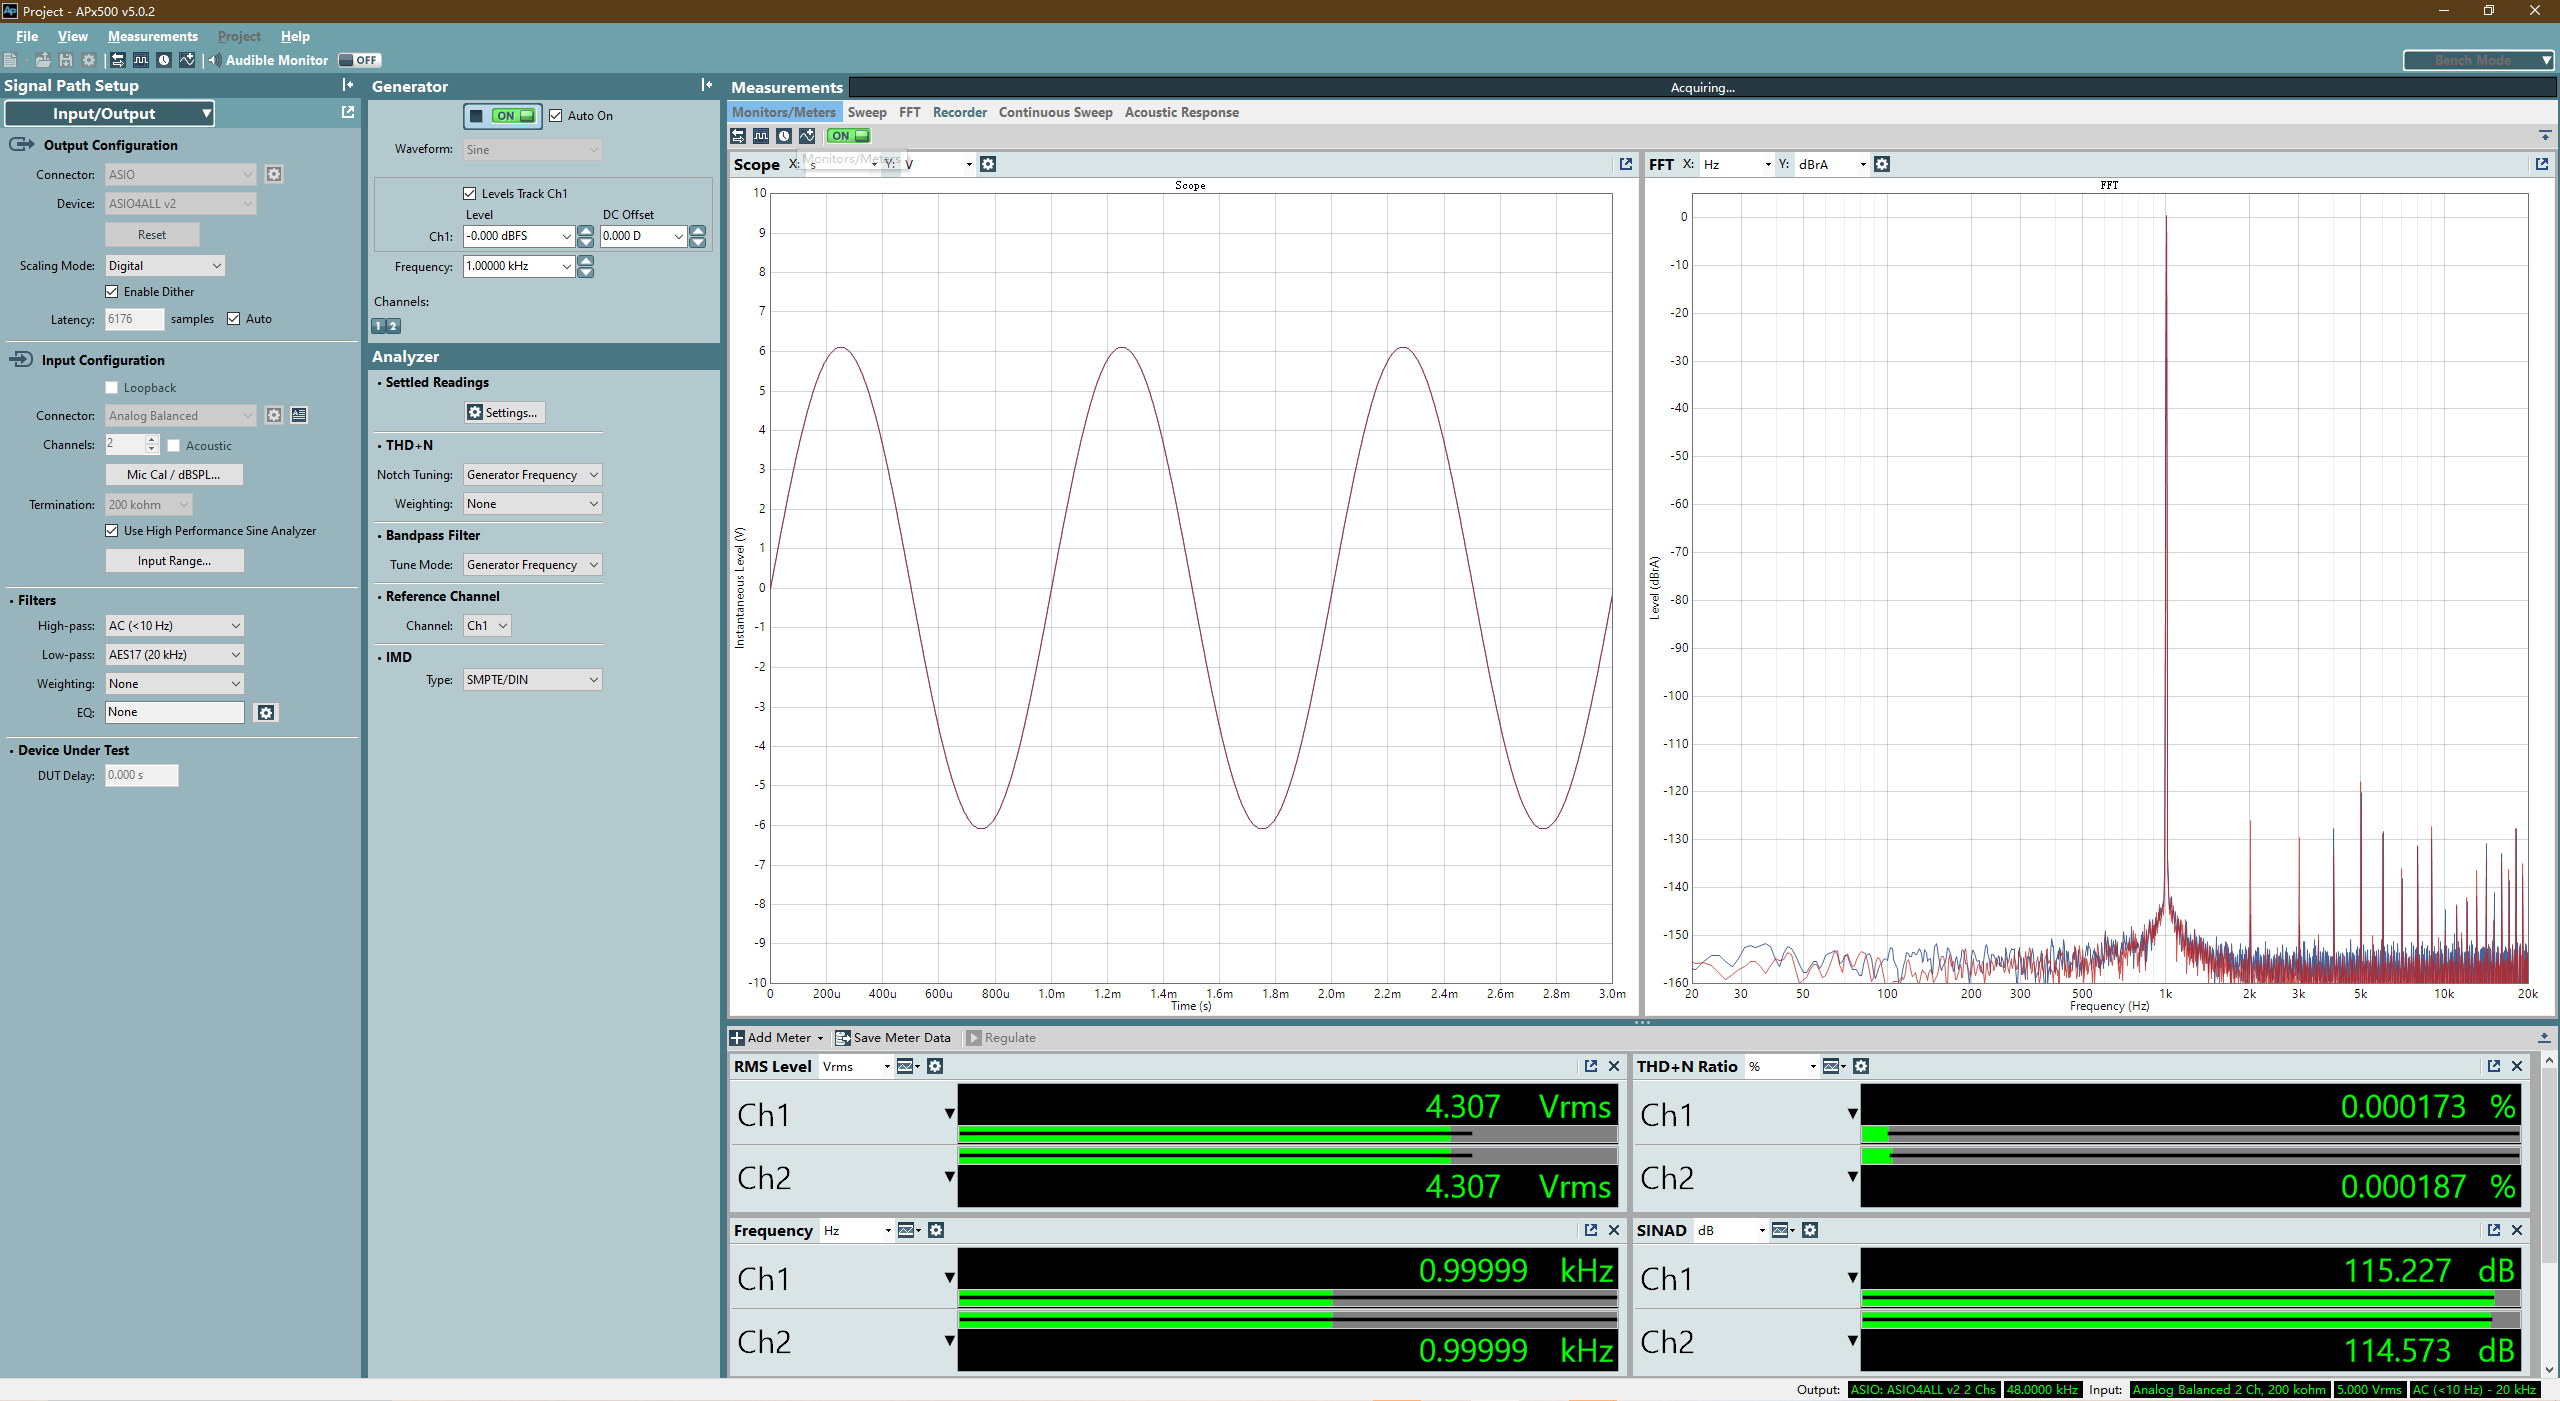Open Bench Mode dropdown
The image size is (2560, 1401).
(2479, 60)
